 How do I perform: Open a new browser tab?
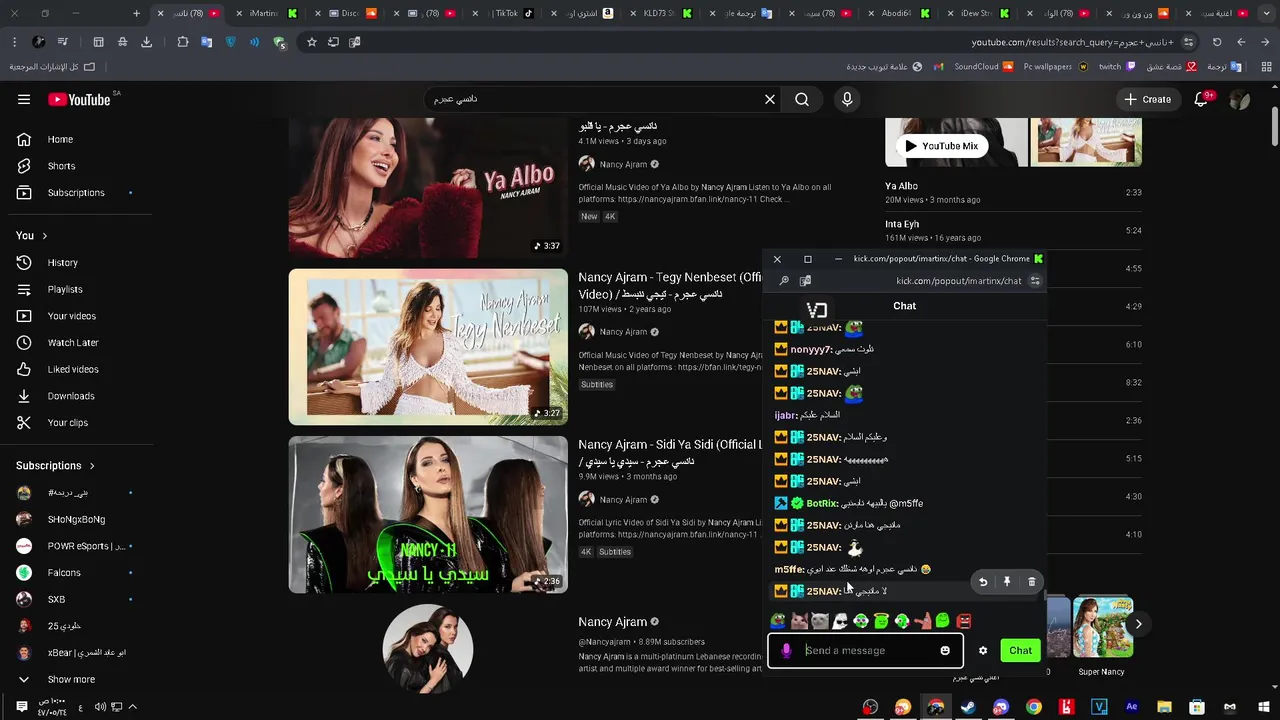coord(137,13)
